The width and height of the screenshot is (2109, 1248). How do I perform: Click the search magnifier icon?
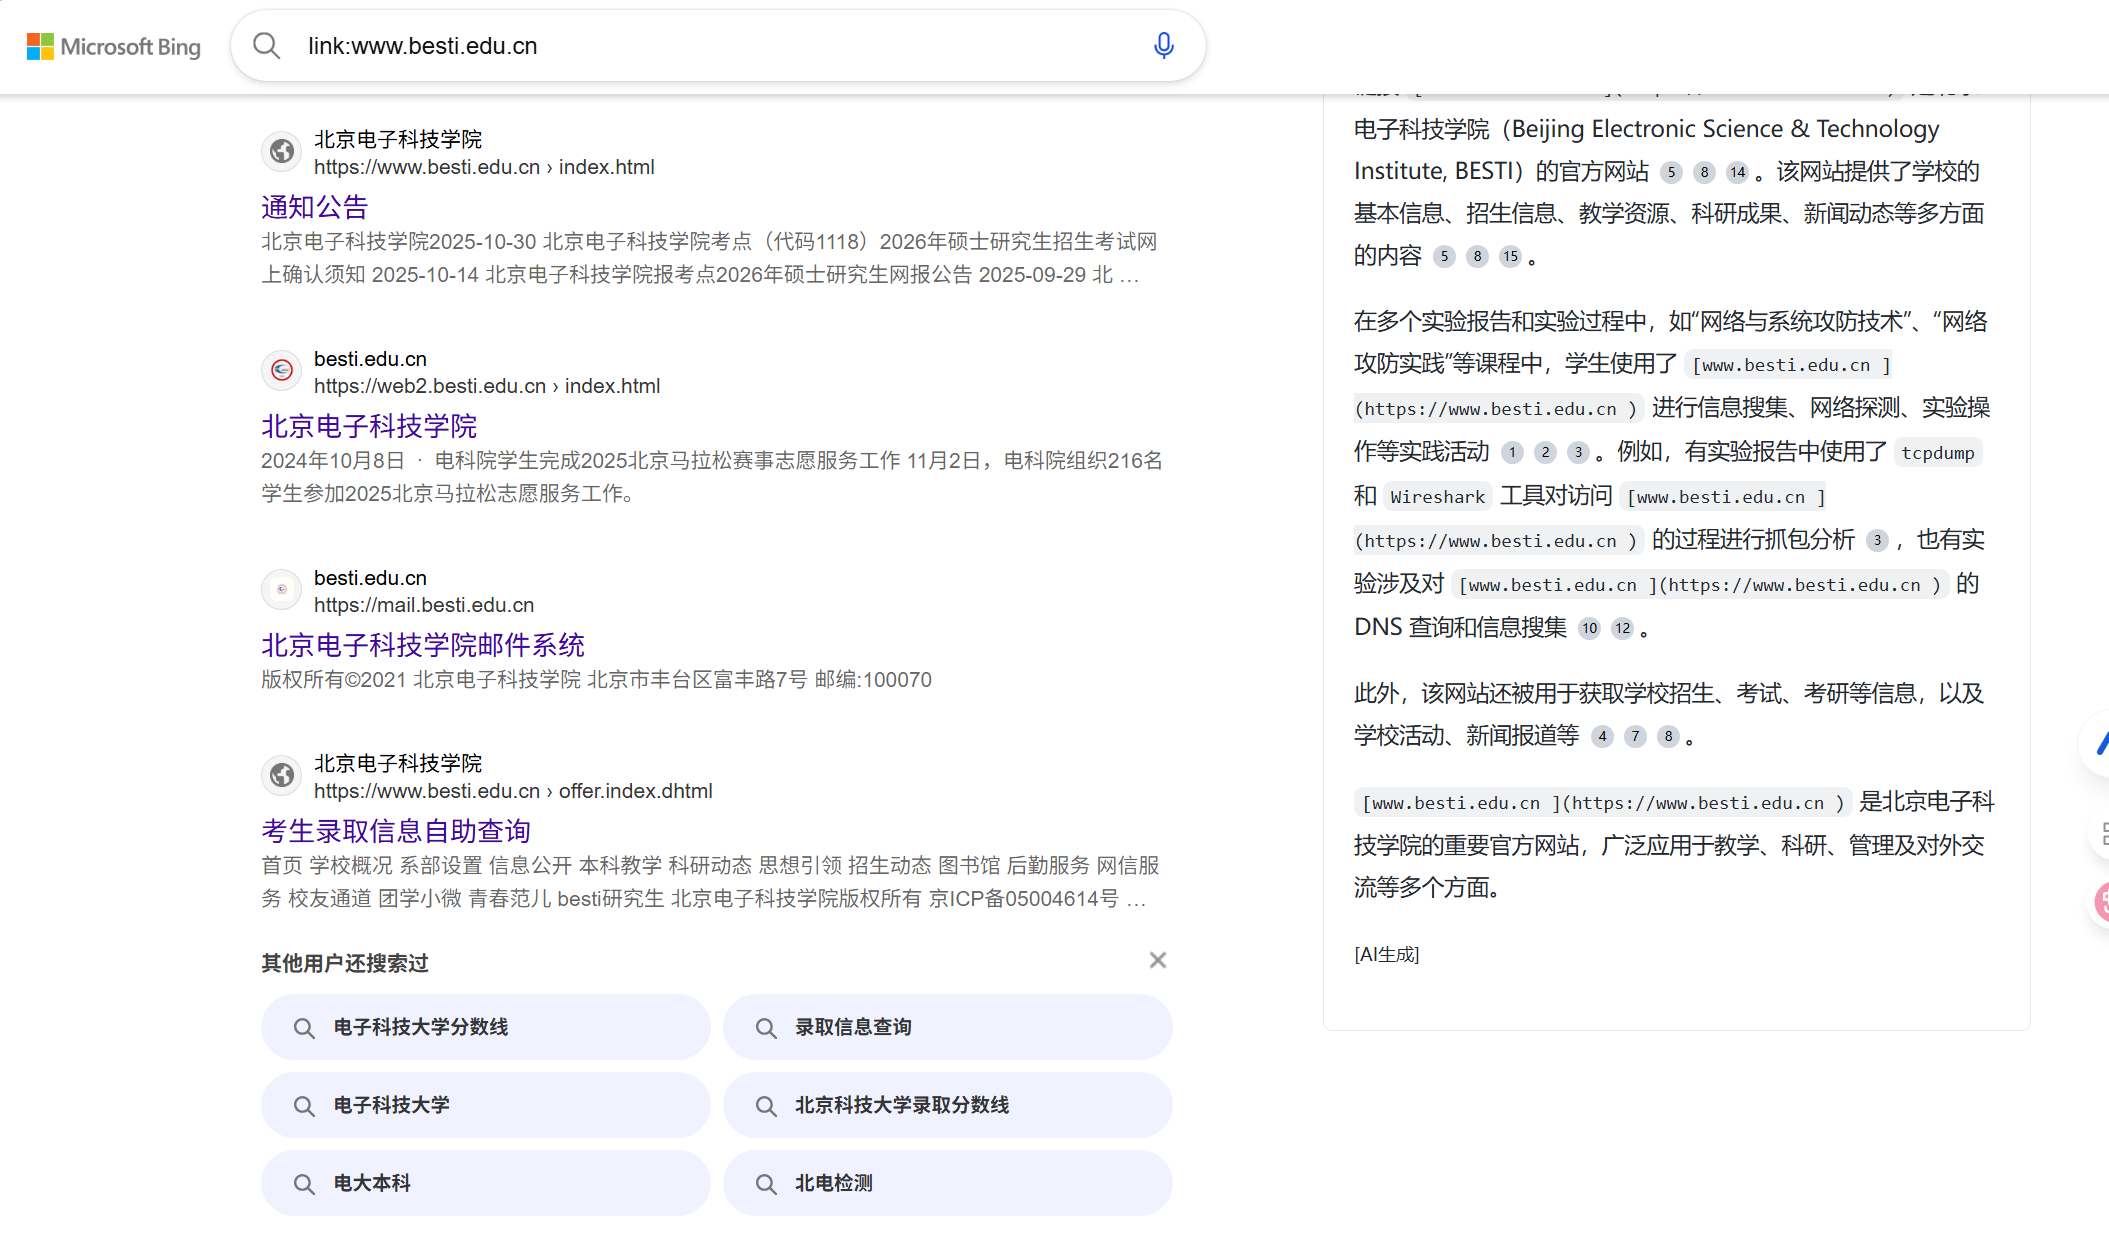(x=266, y=46)
